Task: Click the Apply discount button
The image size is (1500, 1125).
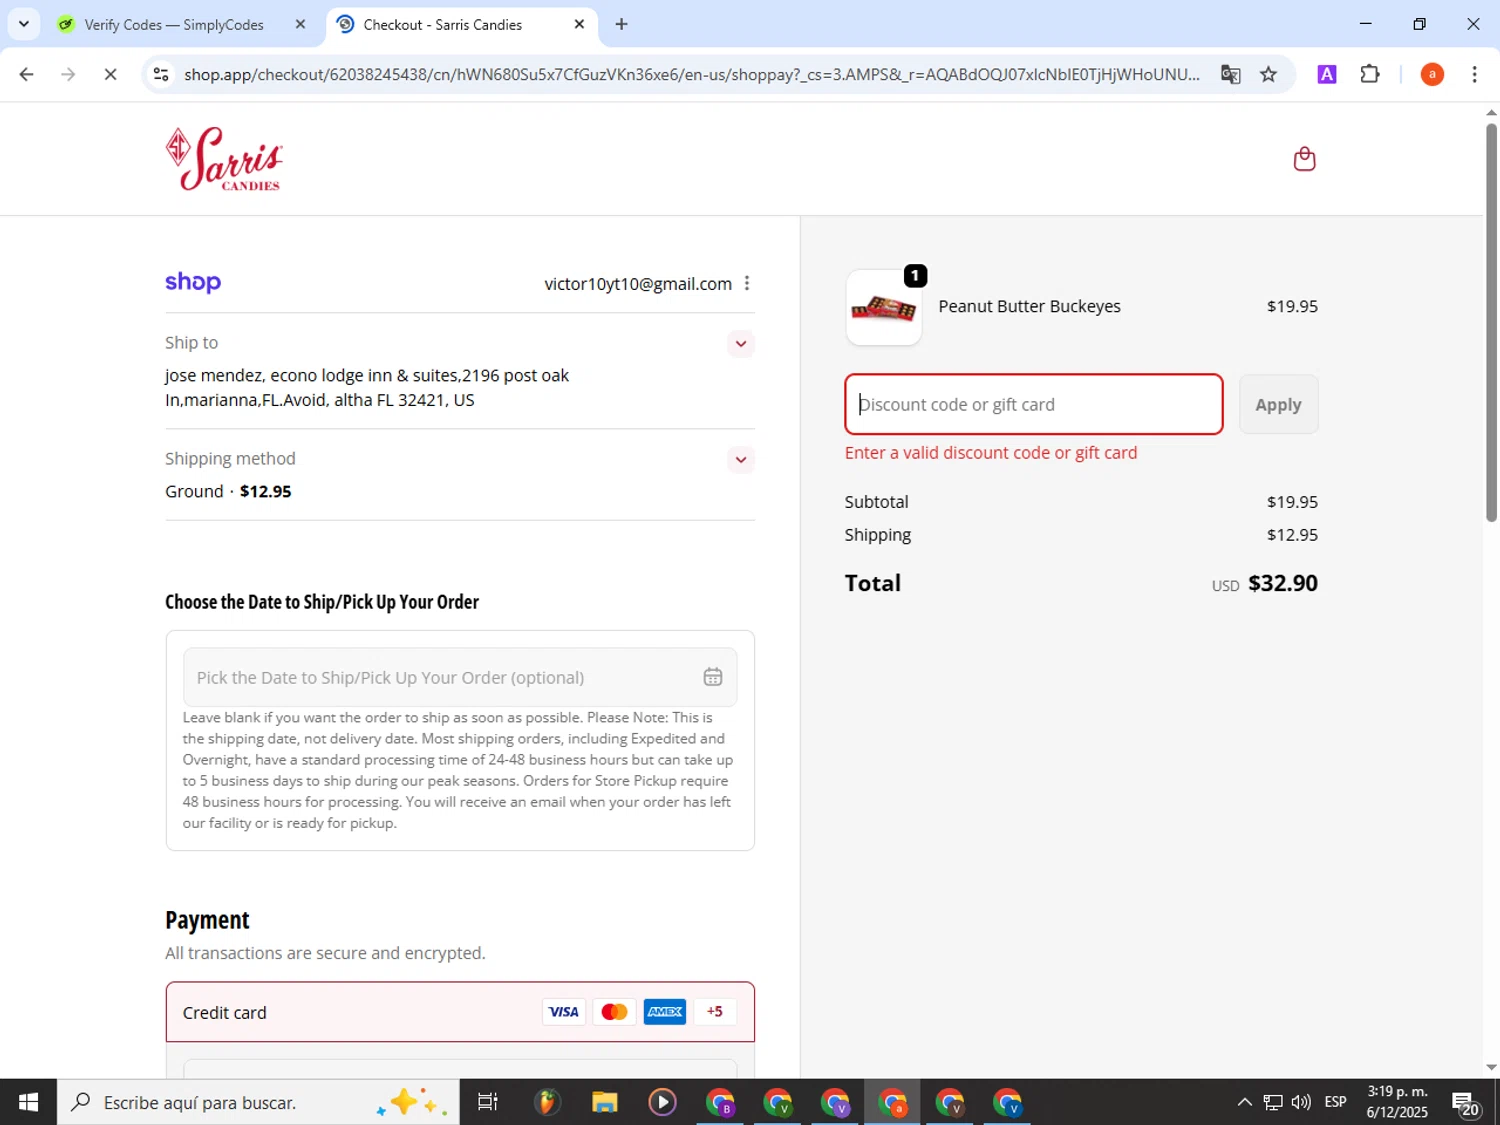Action: click(x=1278, y=404)
